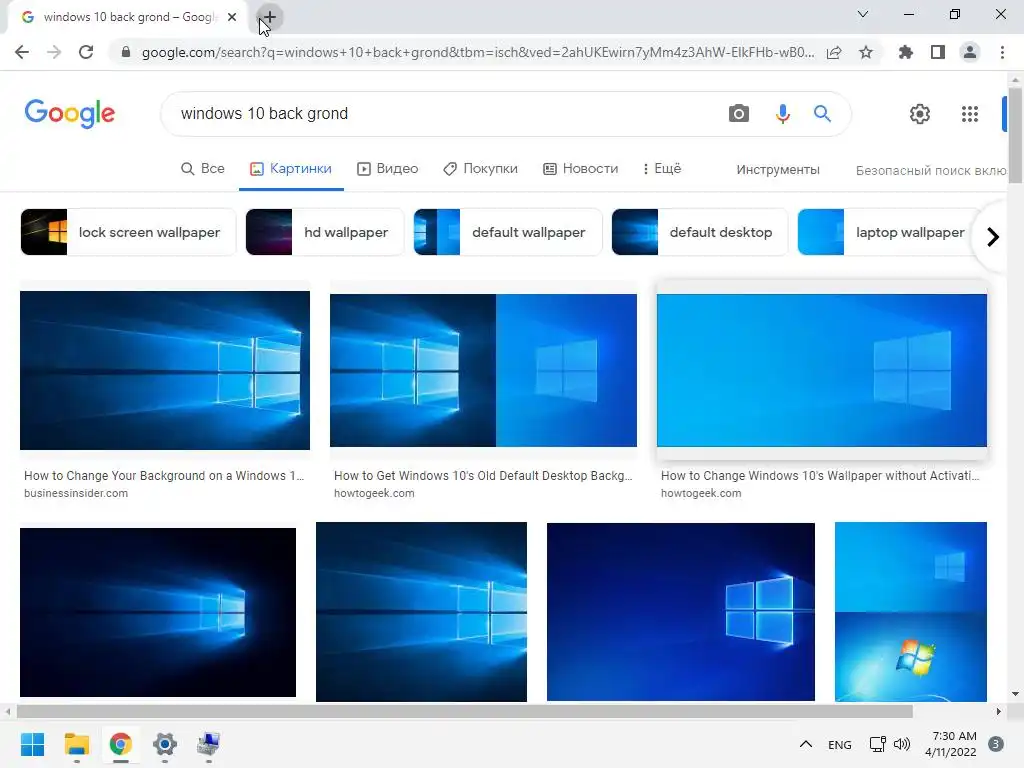Click the Google logo
The height and width of the screenshot is (768, 1024).
point(70,114)
